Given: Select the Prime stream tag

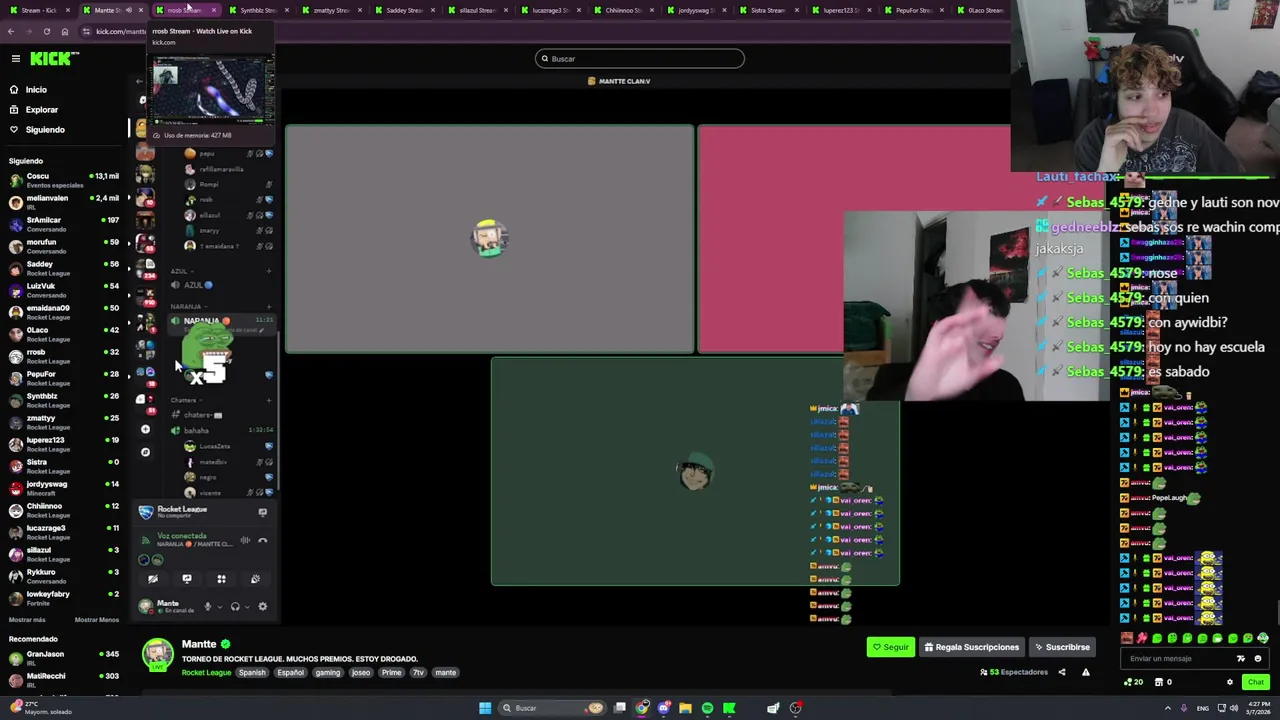Looking at the screenshot, I should (x=391, y=673).
